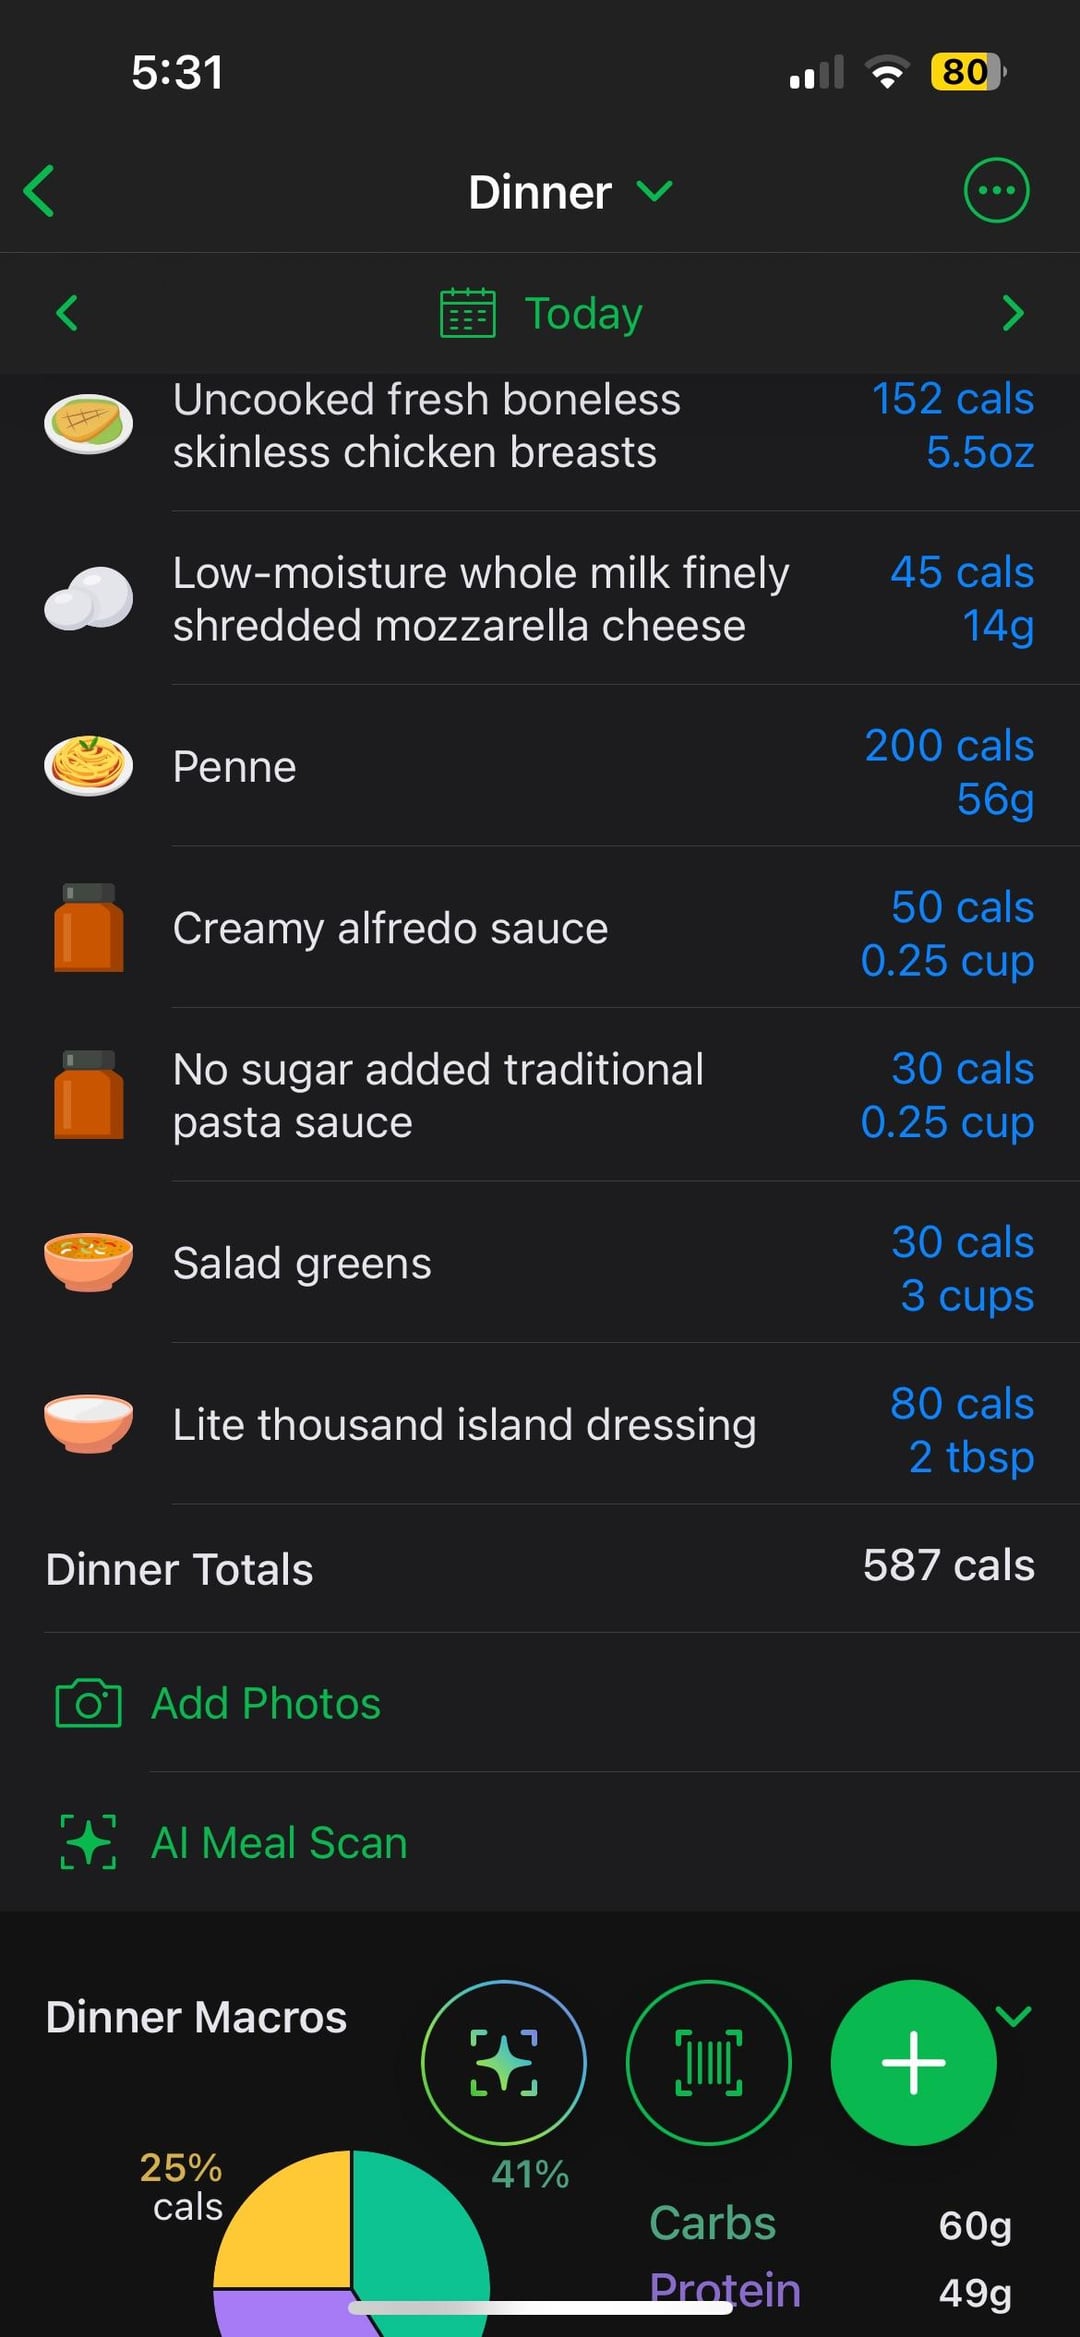The image size is (1080, 2337).
Task: Expand the Dinner meal dropdown chevron
Action: coord(655,190)
